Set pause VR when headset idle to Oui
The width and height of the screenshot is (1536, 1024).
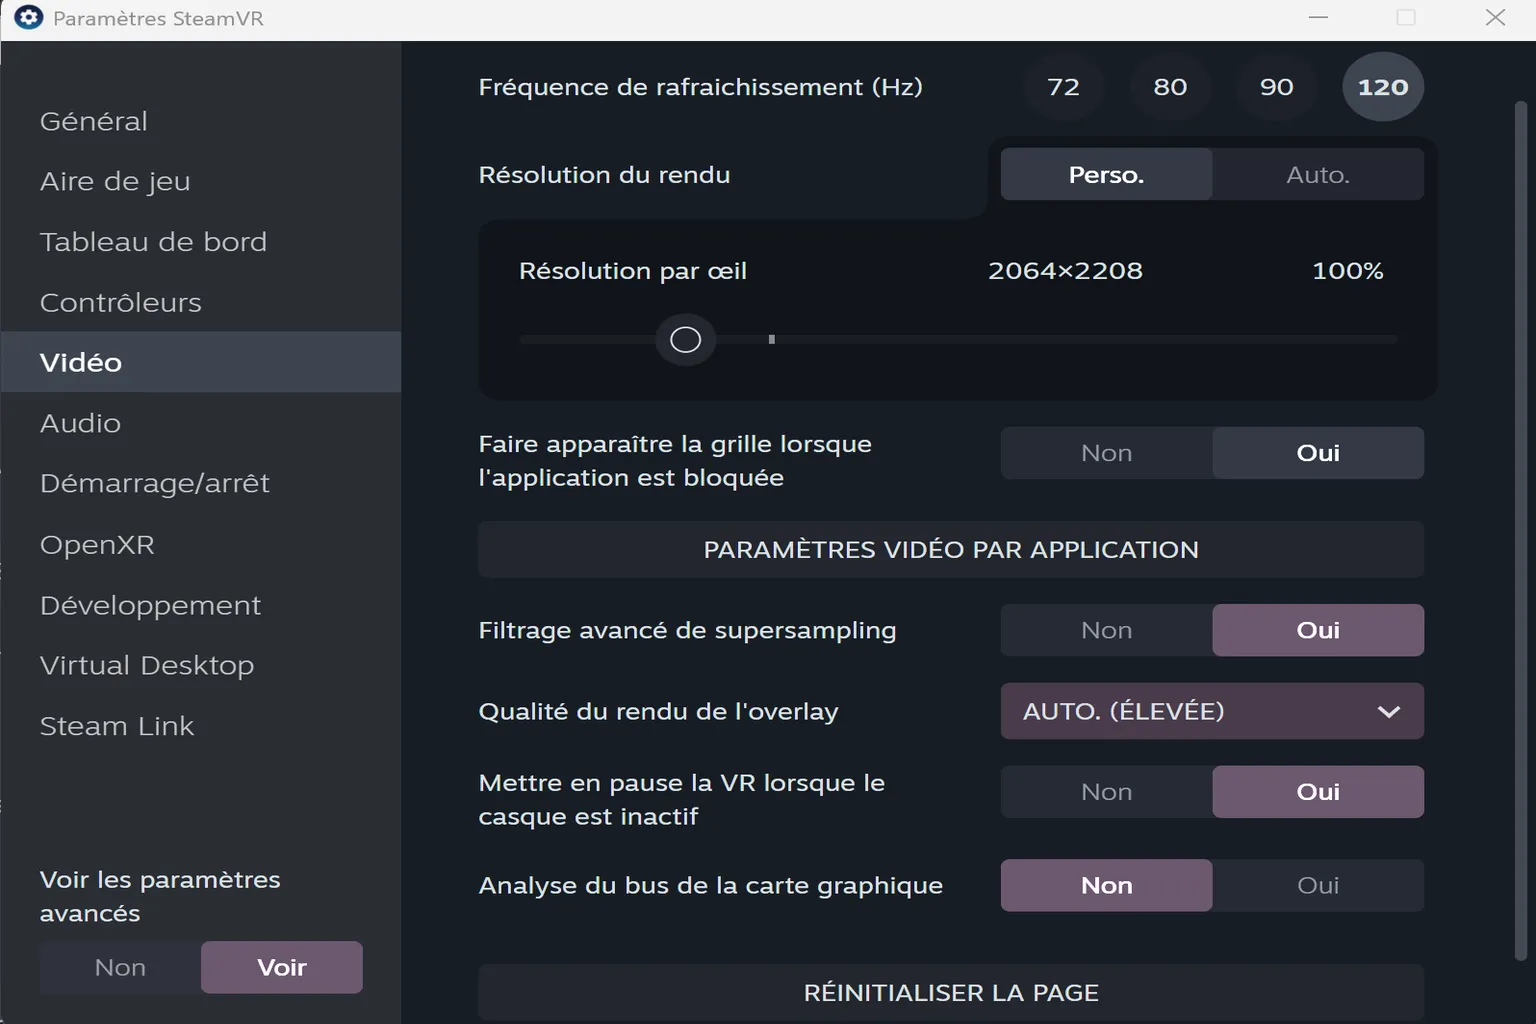pyautogui.click(x=1318, y=792)
